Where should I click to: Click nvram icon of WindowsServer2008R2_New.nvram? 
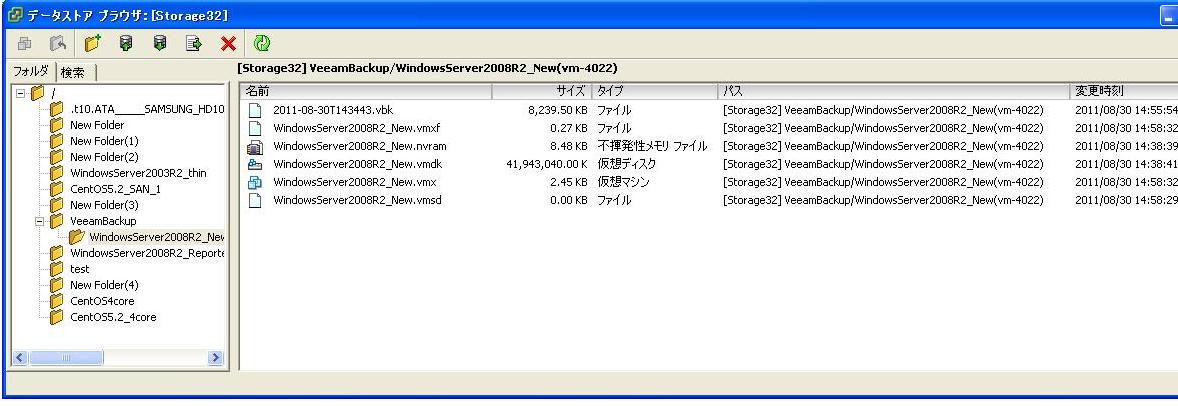[x=255, y=147]
